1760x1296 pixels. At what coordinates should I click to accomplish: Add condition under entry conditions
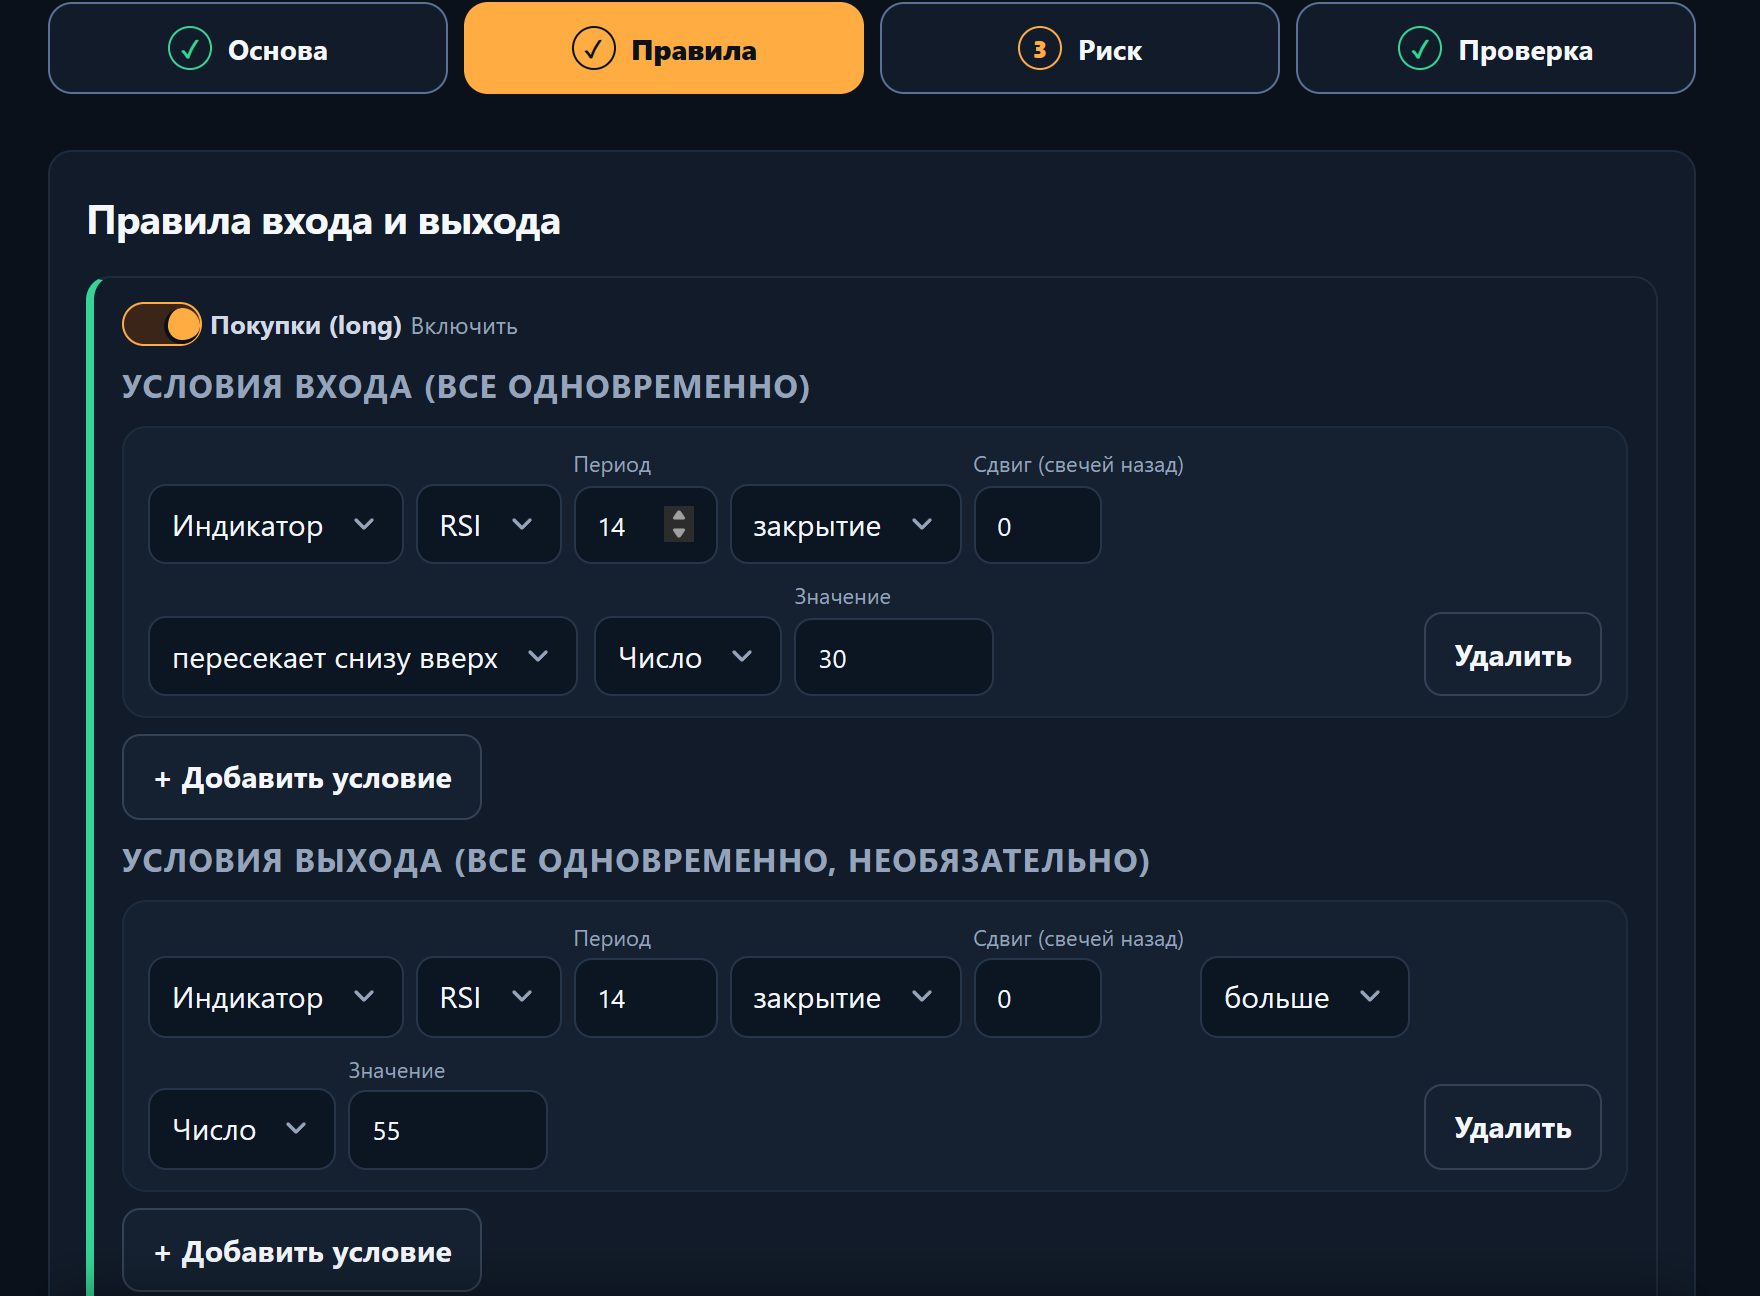(x=302, y=777)
